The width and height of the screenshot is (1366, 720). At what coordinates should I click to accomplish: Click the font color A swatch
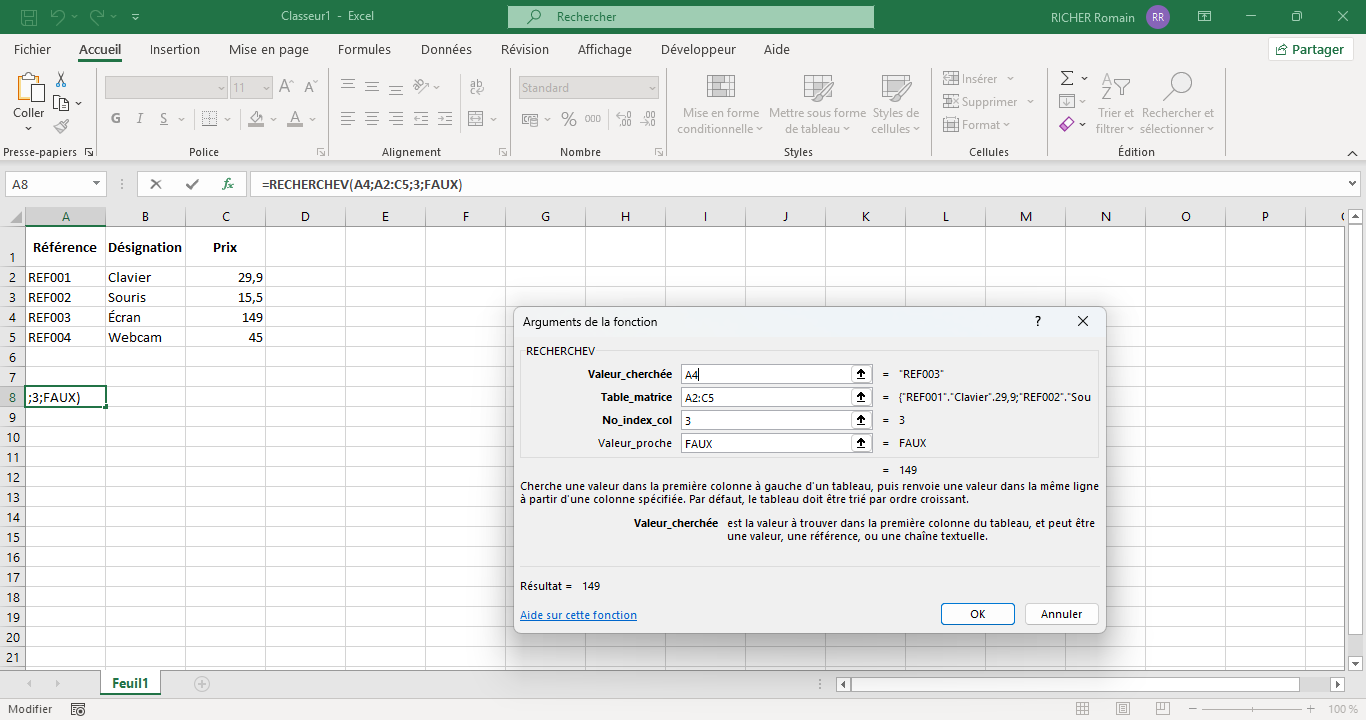point(295,118)
